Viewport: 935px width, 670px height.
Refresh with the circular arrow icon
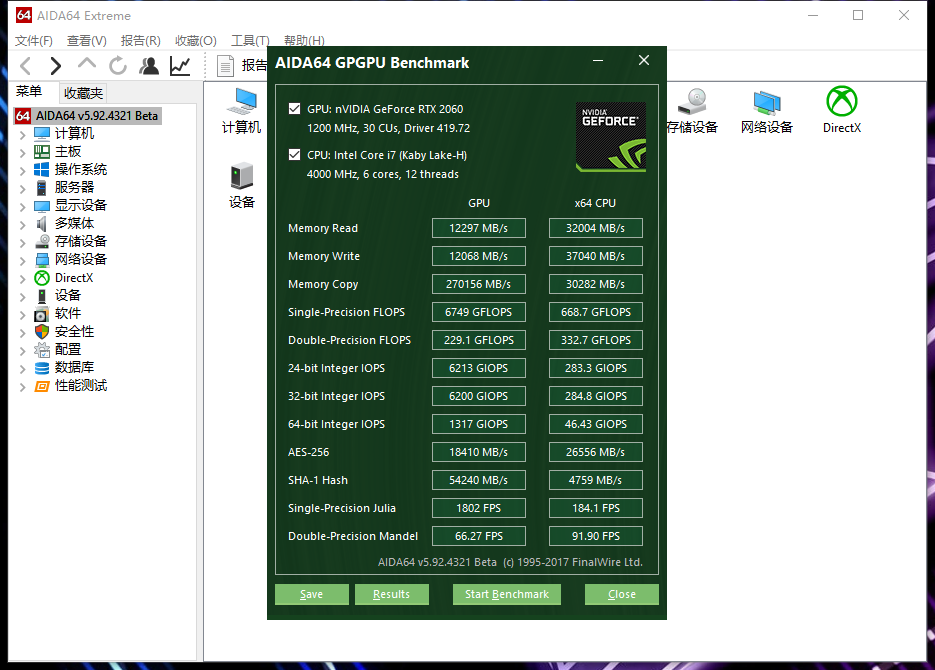coord(118,66)
